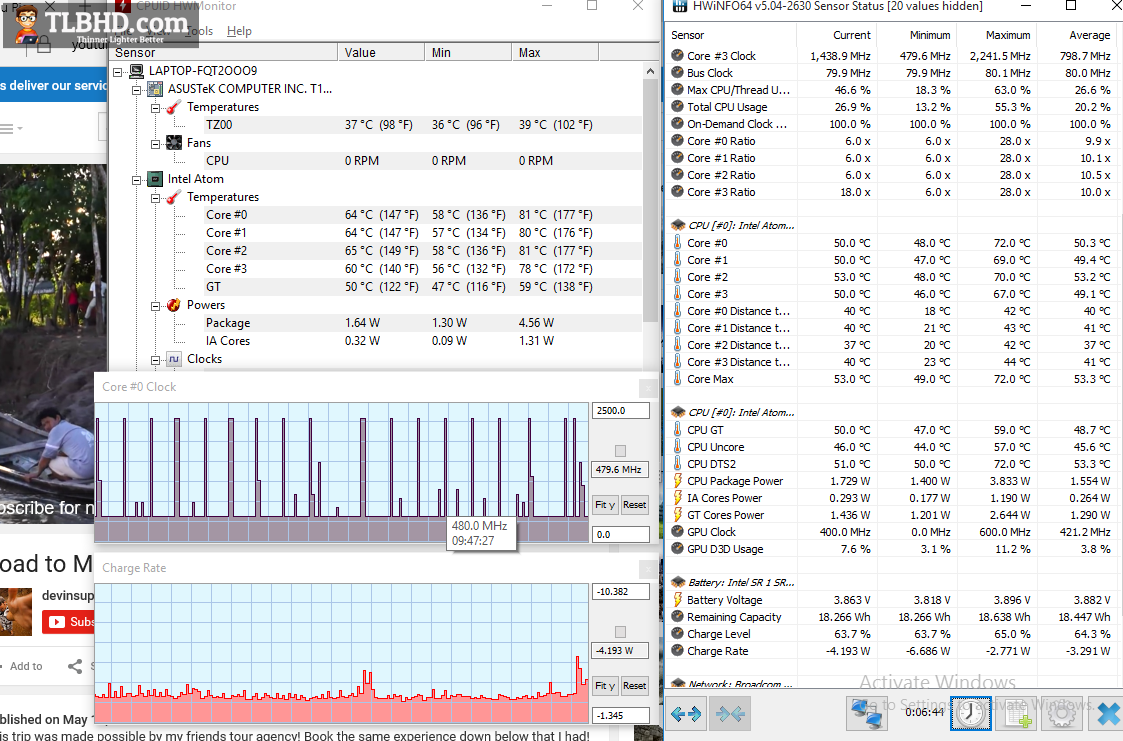Click the -1.345 field in Charge Rate graph

pyautogui.click(x=621, y=716)
